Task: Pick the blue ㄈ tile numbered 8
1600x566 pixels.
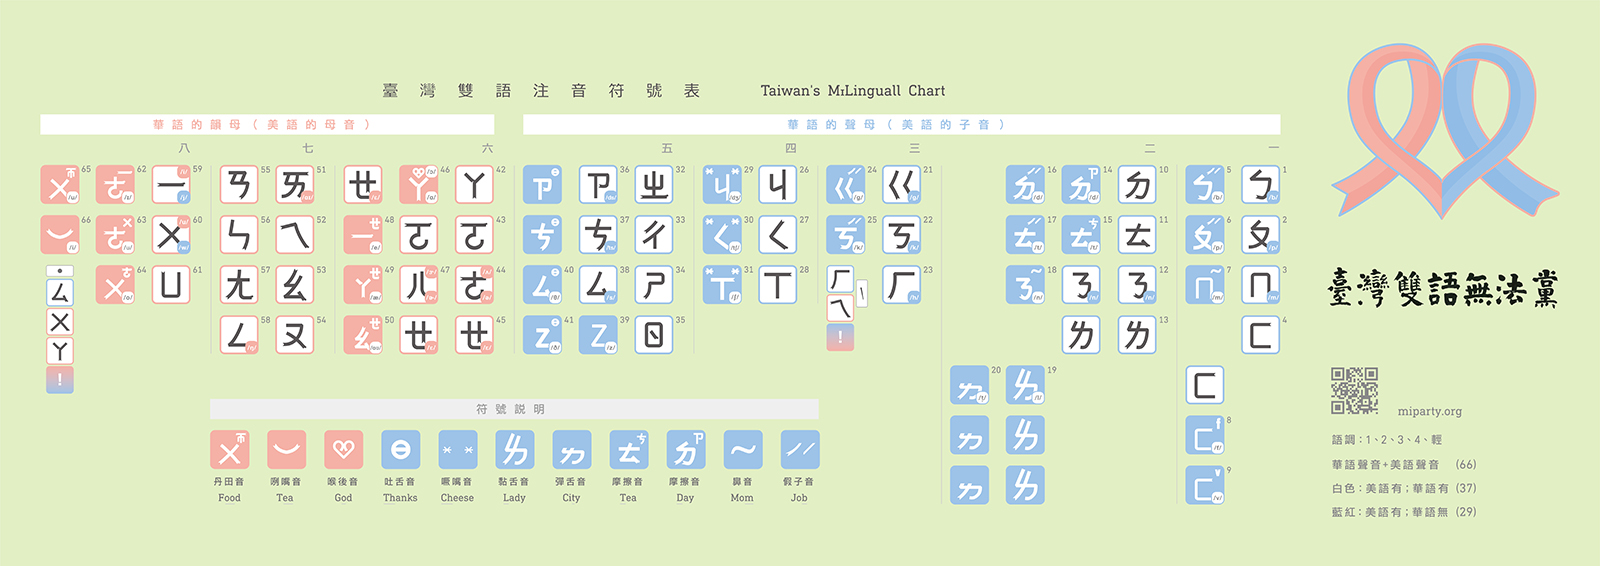Action: pyautogui.click(x=1205, y=435)
